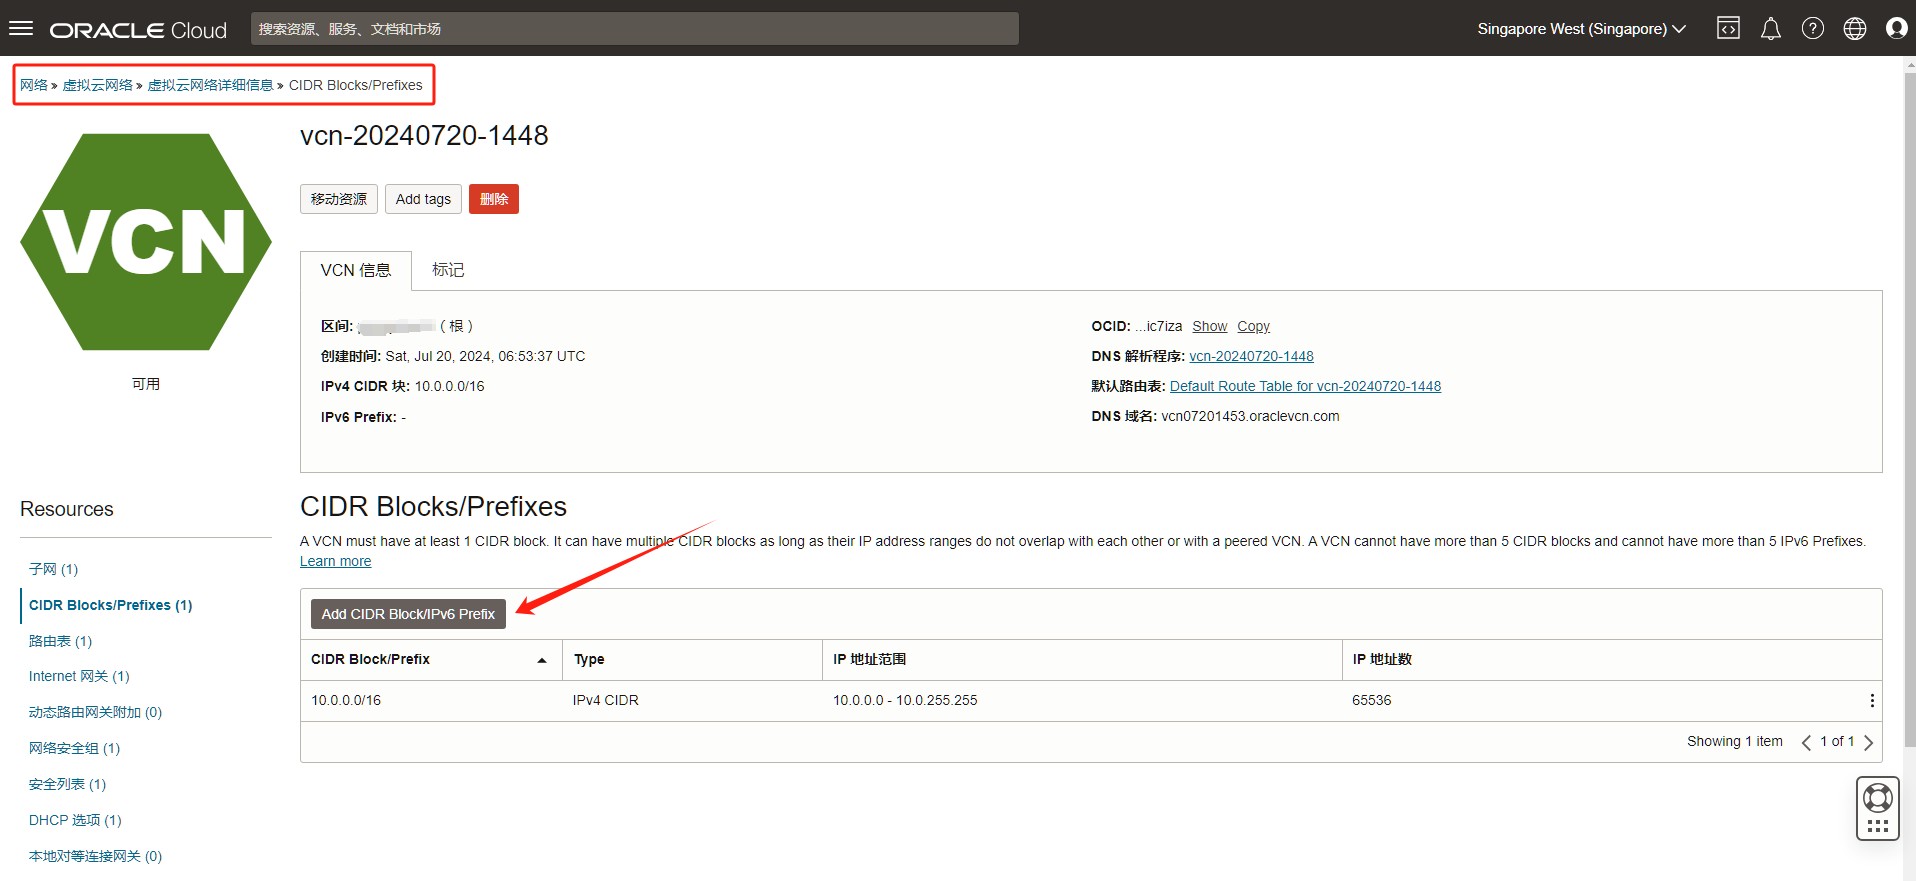Select the 65536 address count cell

click(1372, 701)
